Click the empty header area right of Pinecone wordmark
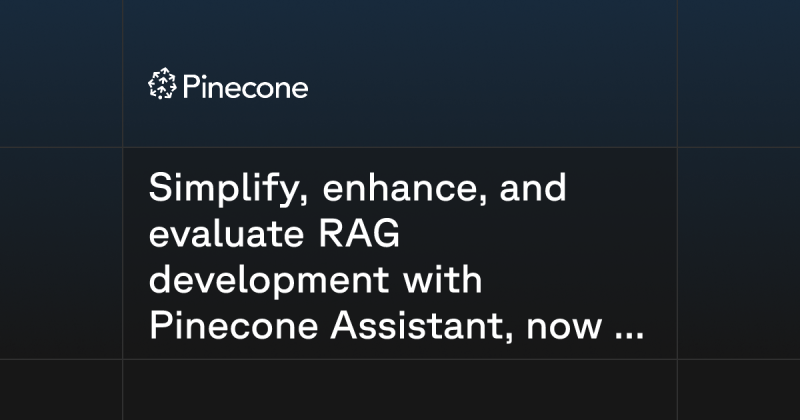 [490, 87]
